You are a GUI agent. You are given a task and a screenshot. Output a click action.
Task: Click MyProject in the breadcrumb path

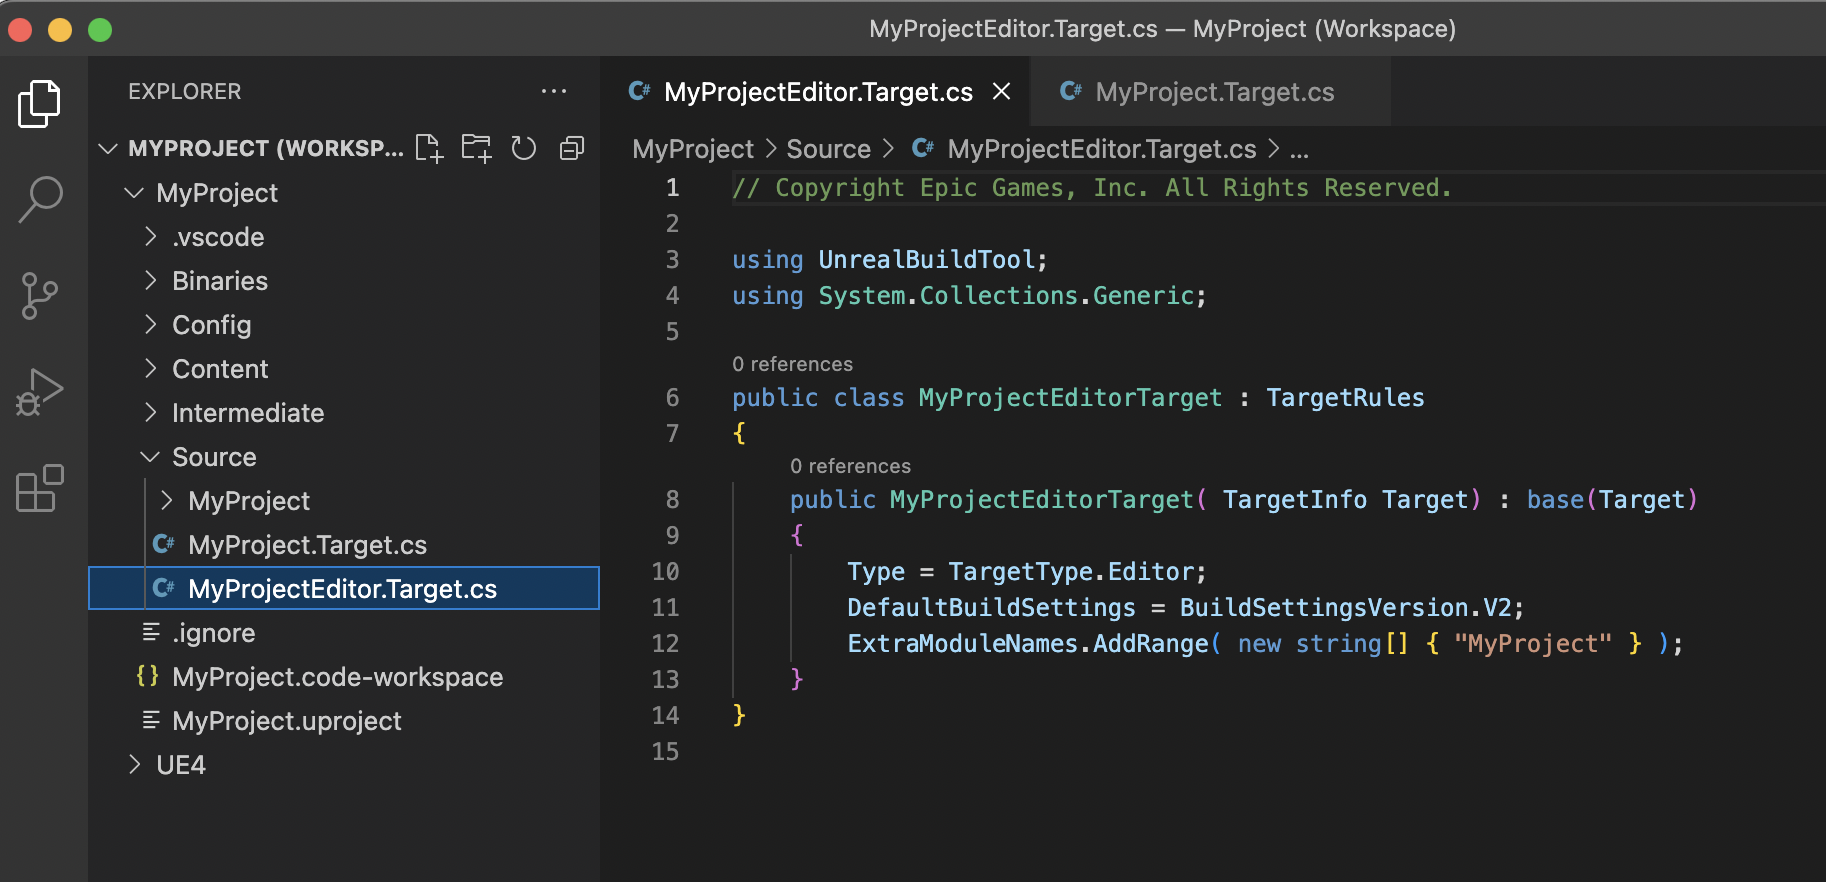tap(693, 149)
